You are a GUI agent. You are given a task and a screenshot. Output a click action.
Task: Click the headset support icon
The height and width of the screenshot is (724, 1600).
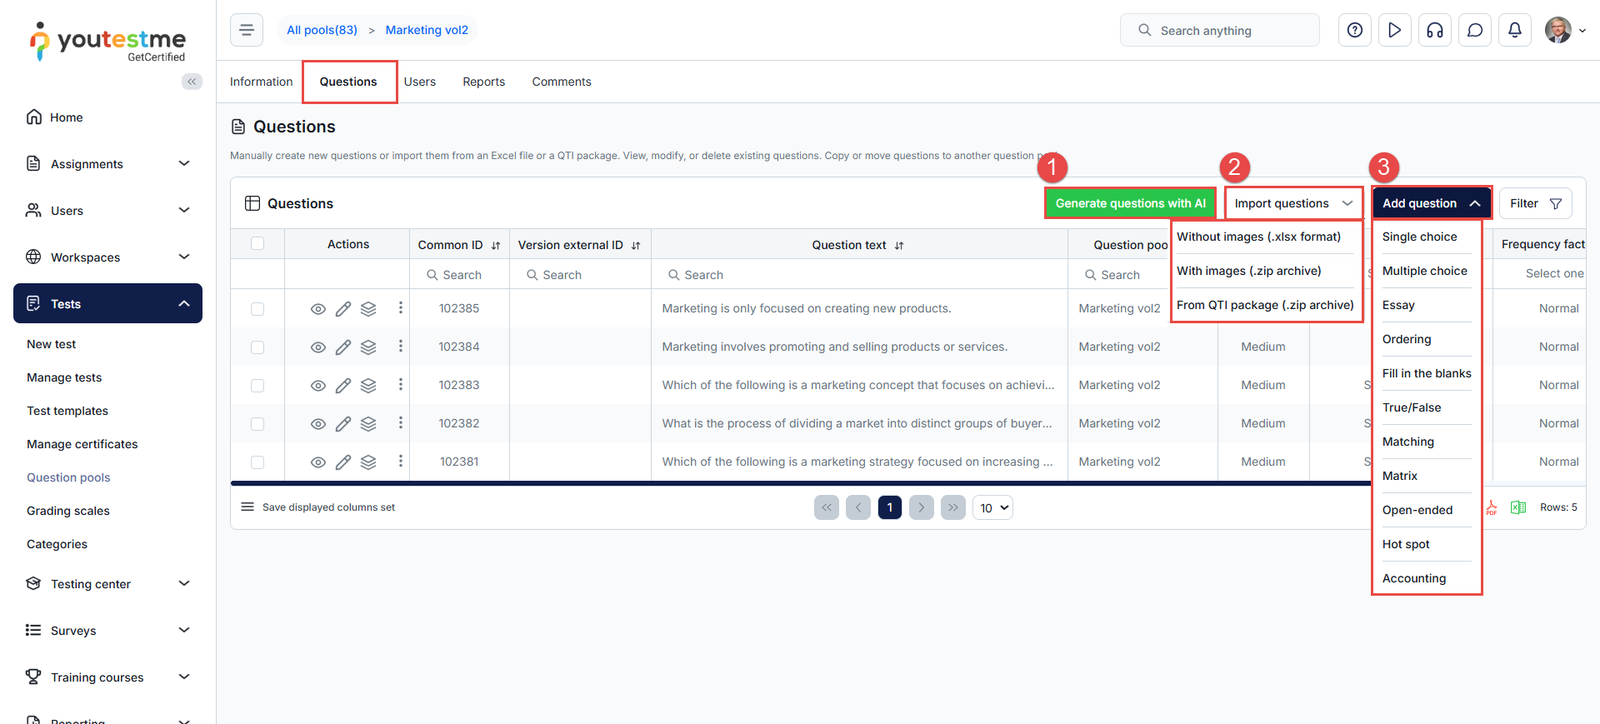point(1434,30)
